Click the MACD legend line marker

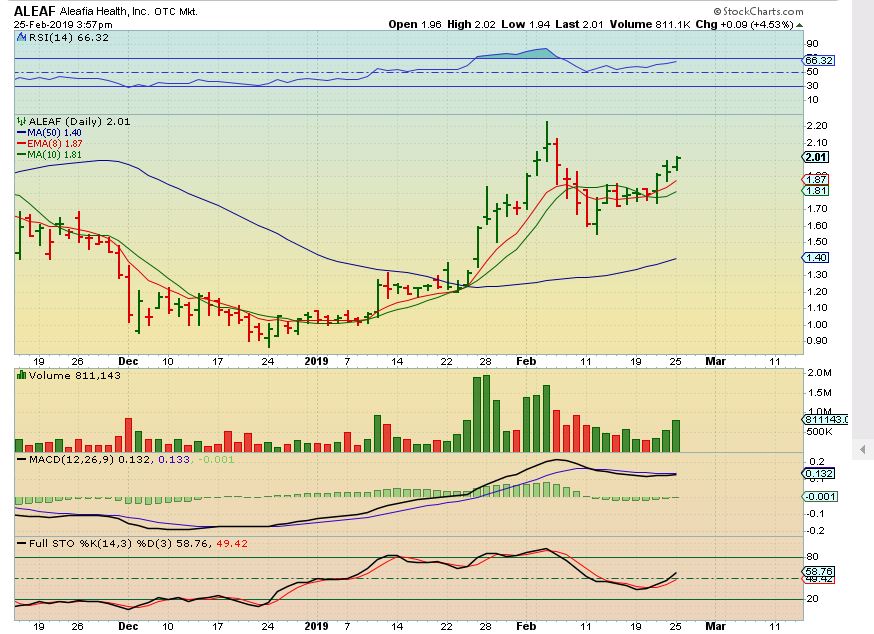point(22,459)
